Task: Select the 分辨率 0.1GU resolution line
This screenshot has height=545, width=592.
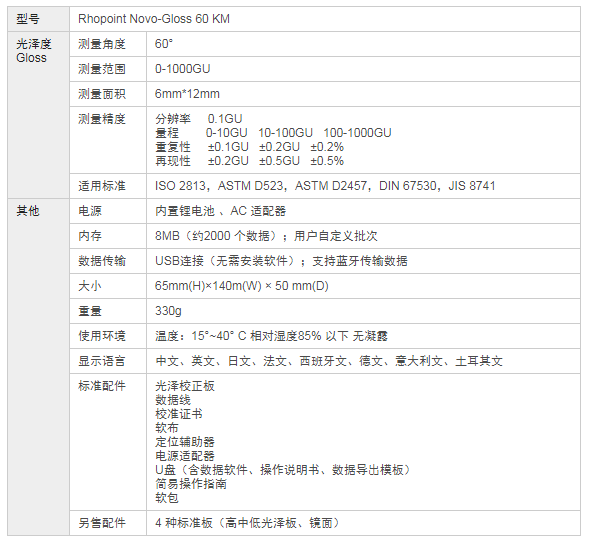Action: (x=199, y=119)
